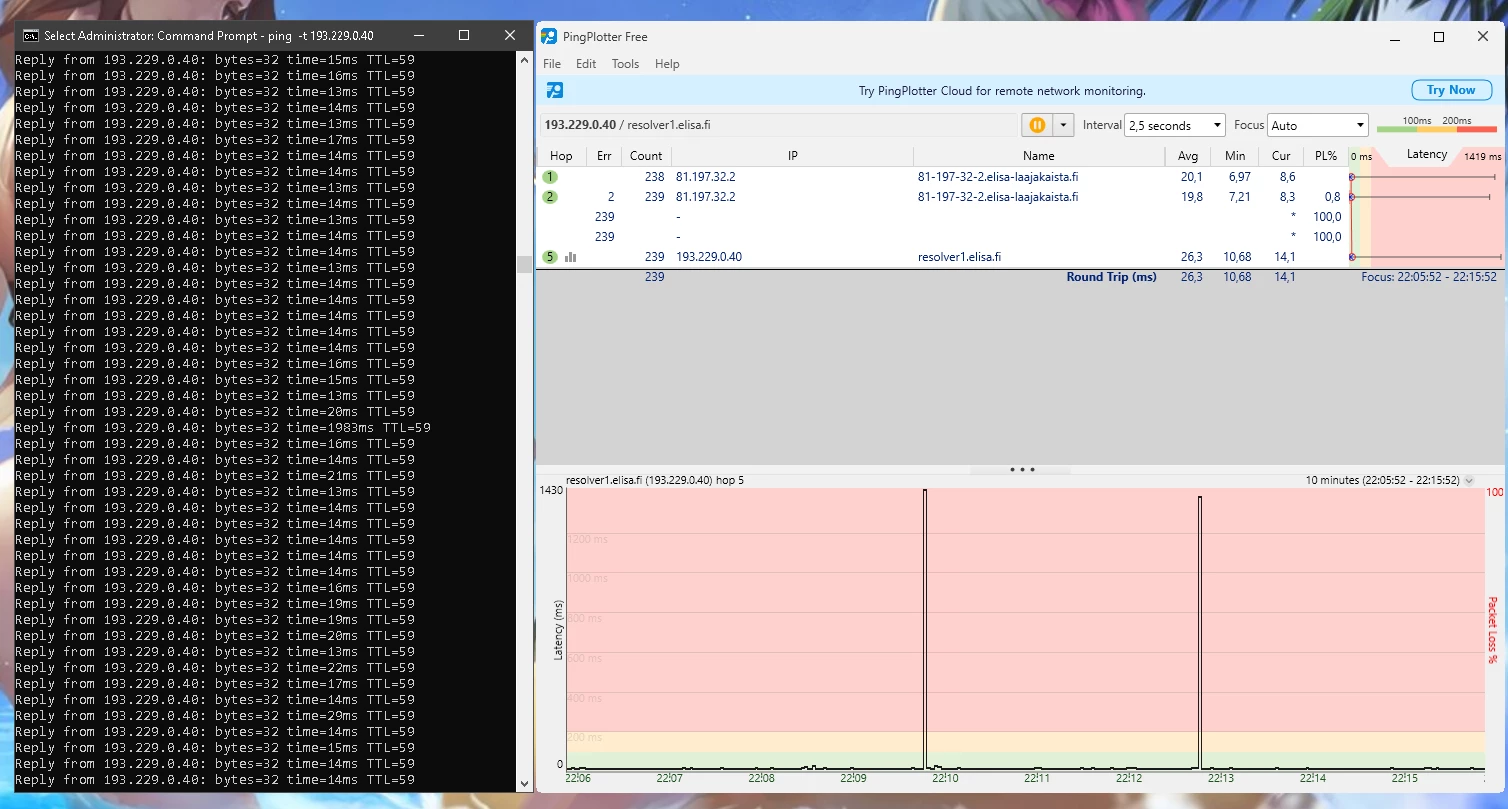Click the time=1983ms reply line in Command Prompt

coord(223,428)
